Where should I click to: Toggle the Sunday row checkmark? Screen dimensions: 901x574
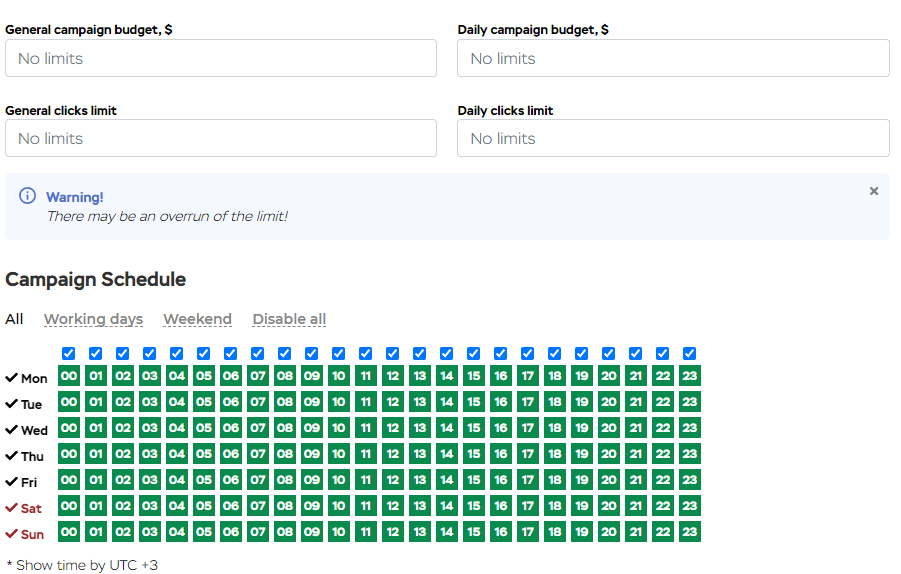[12, 534]
